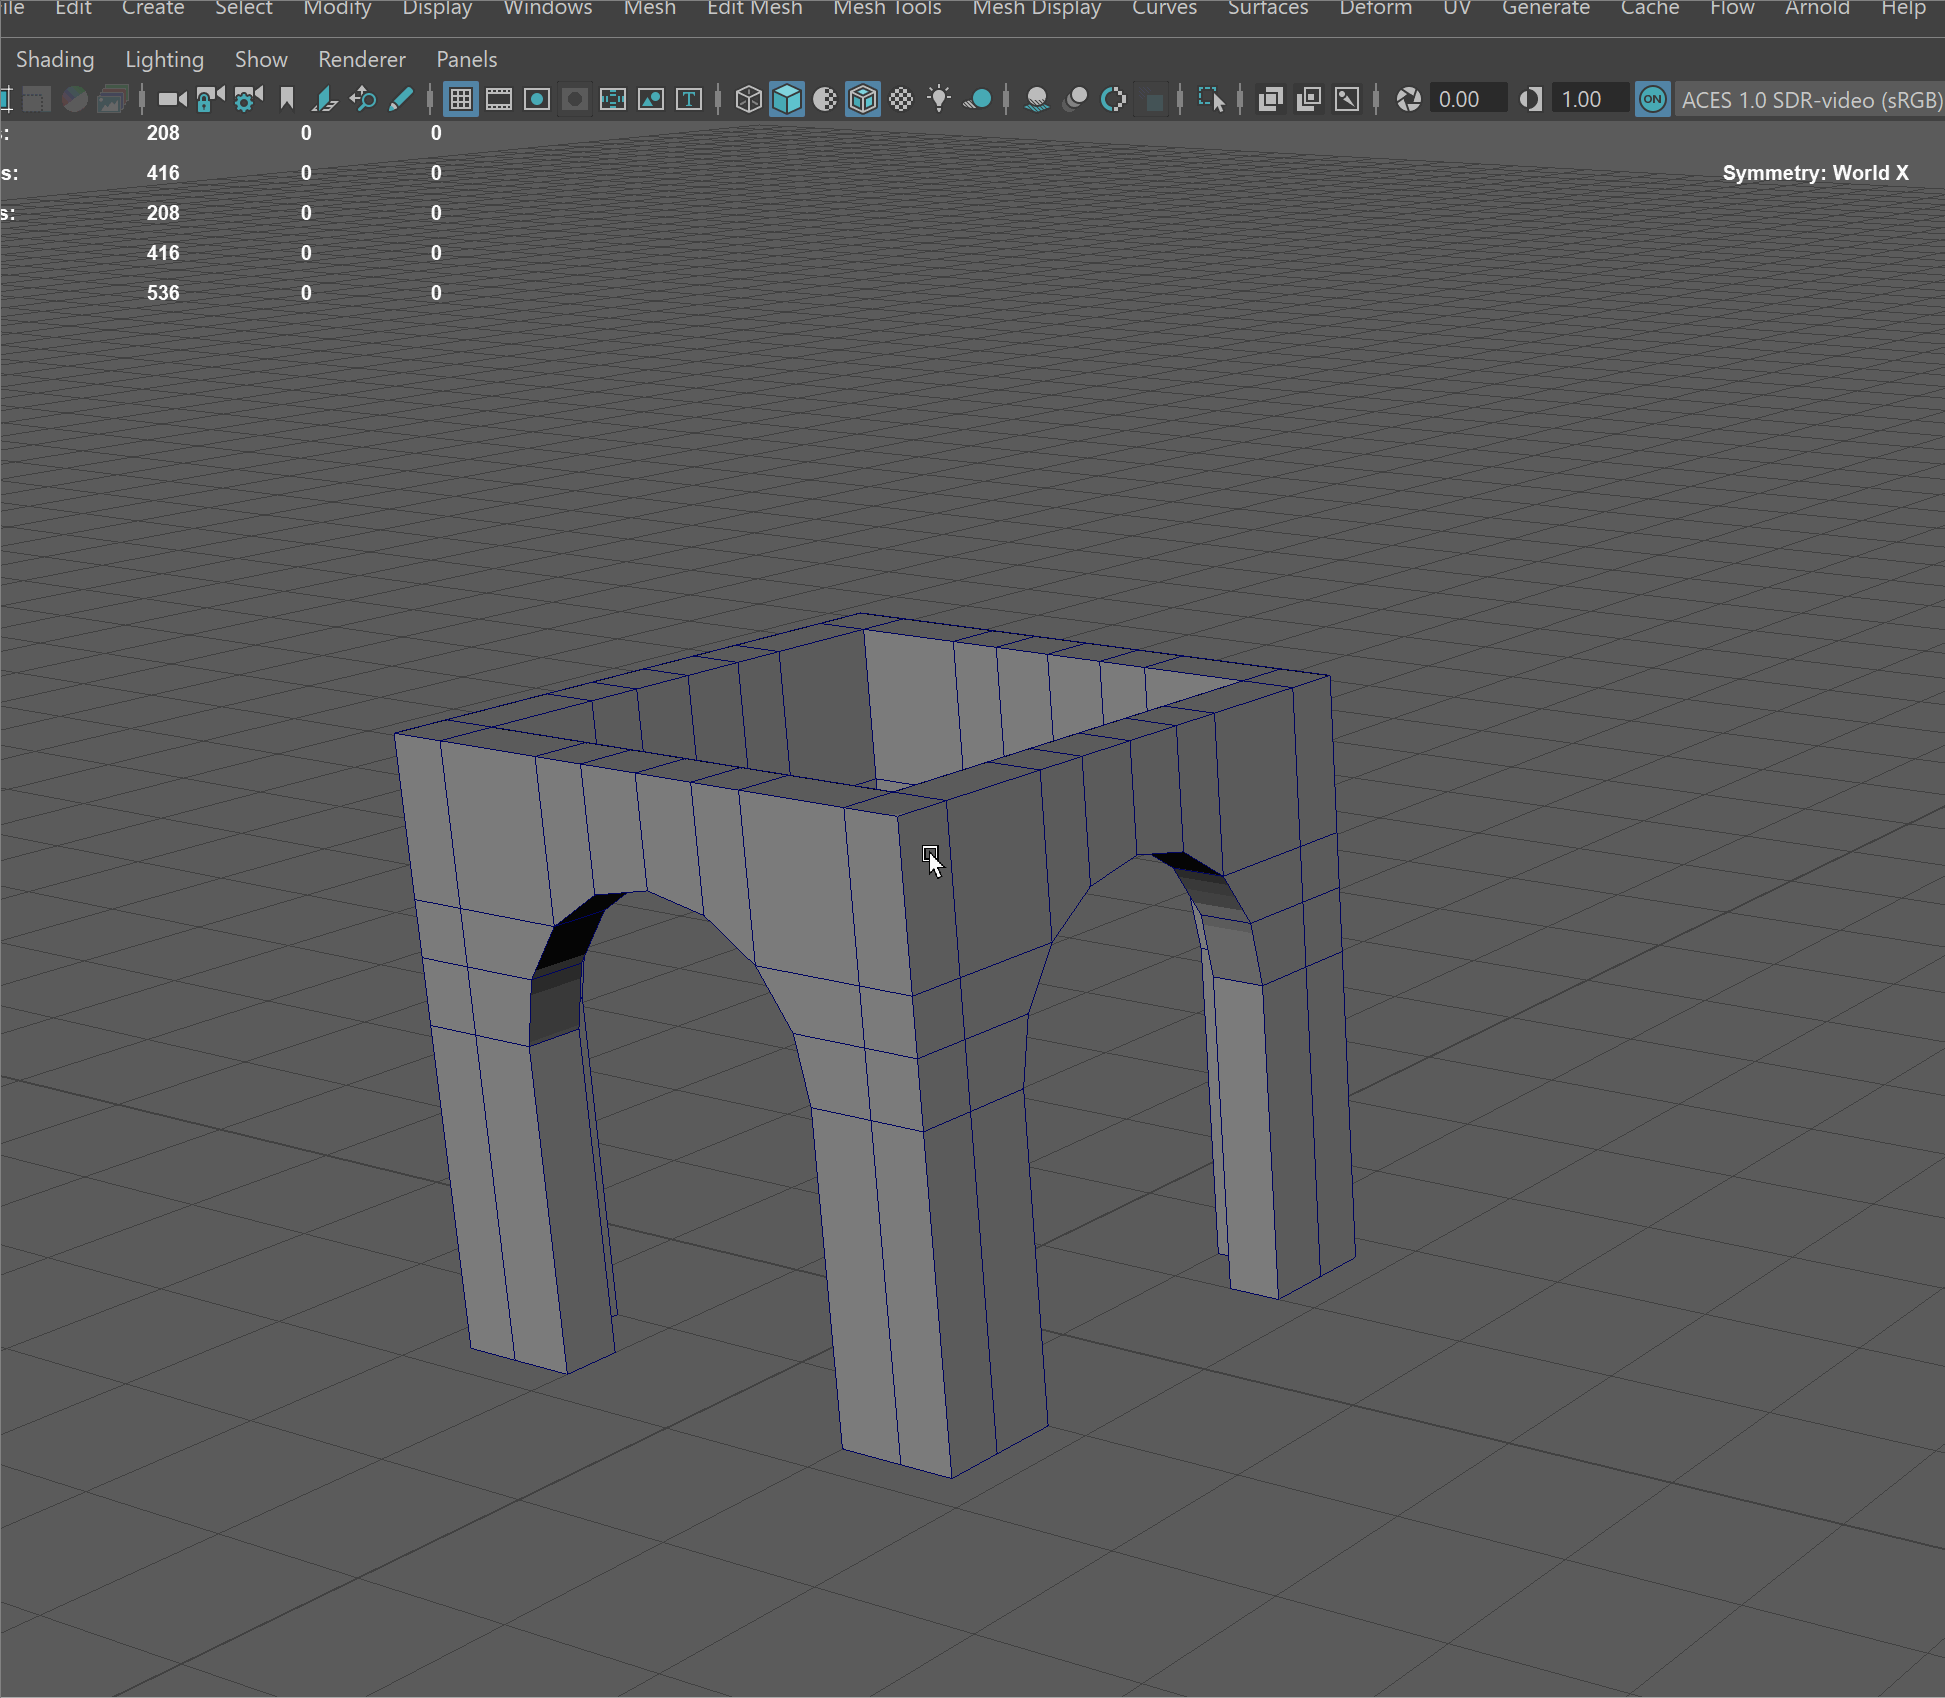This screenshot has width=1945, height=1698.
Task: Open the Camera Attributes icon
Action: pyautogui.click(x=248, y=99)
